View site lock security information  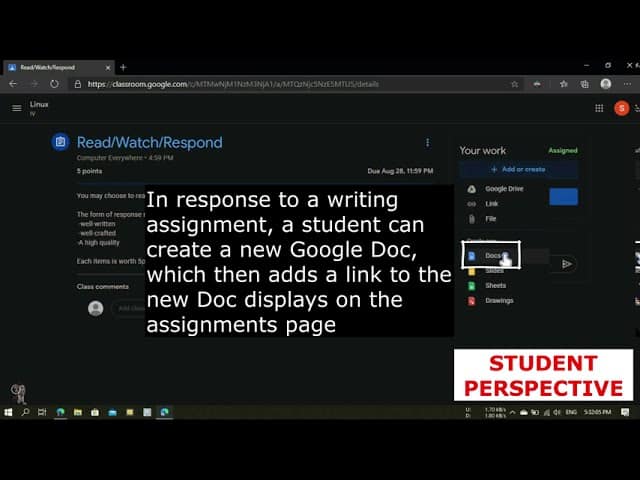tap(78, 84)
